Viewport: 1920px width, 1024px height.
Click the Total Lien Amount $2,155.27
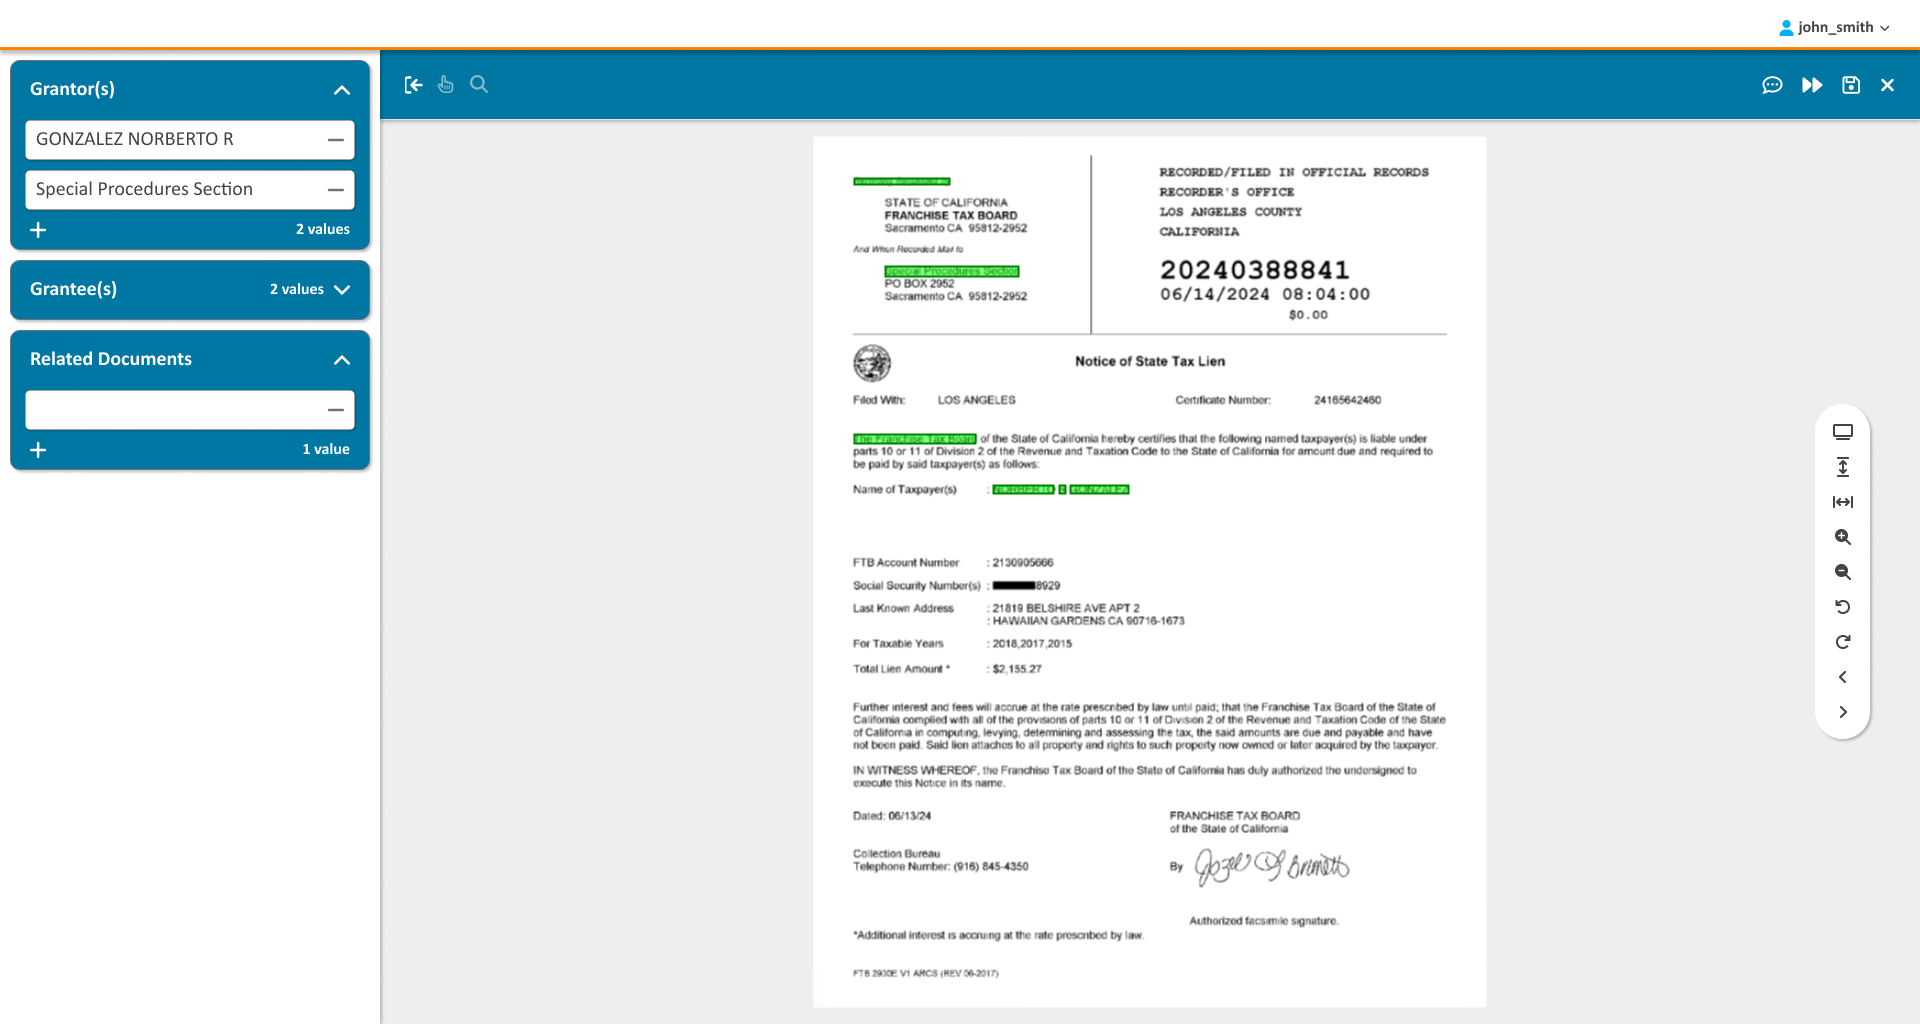1017,669
